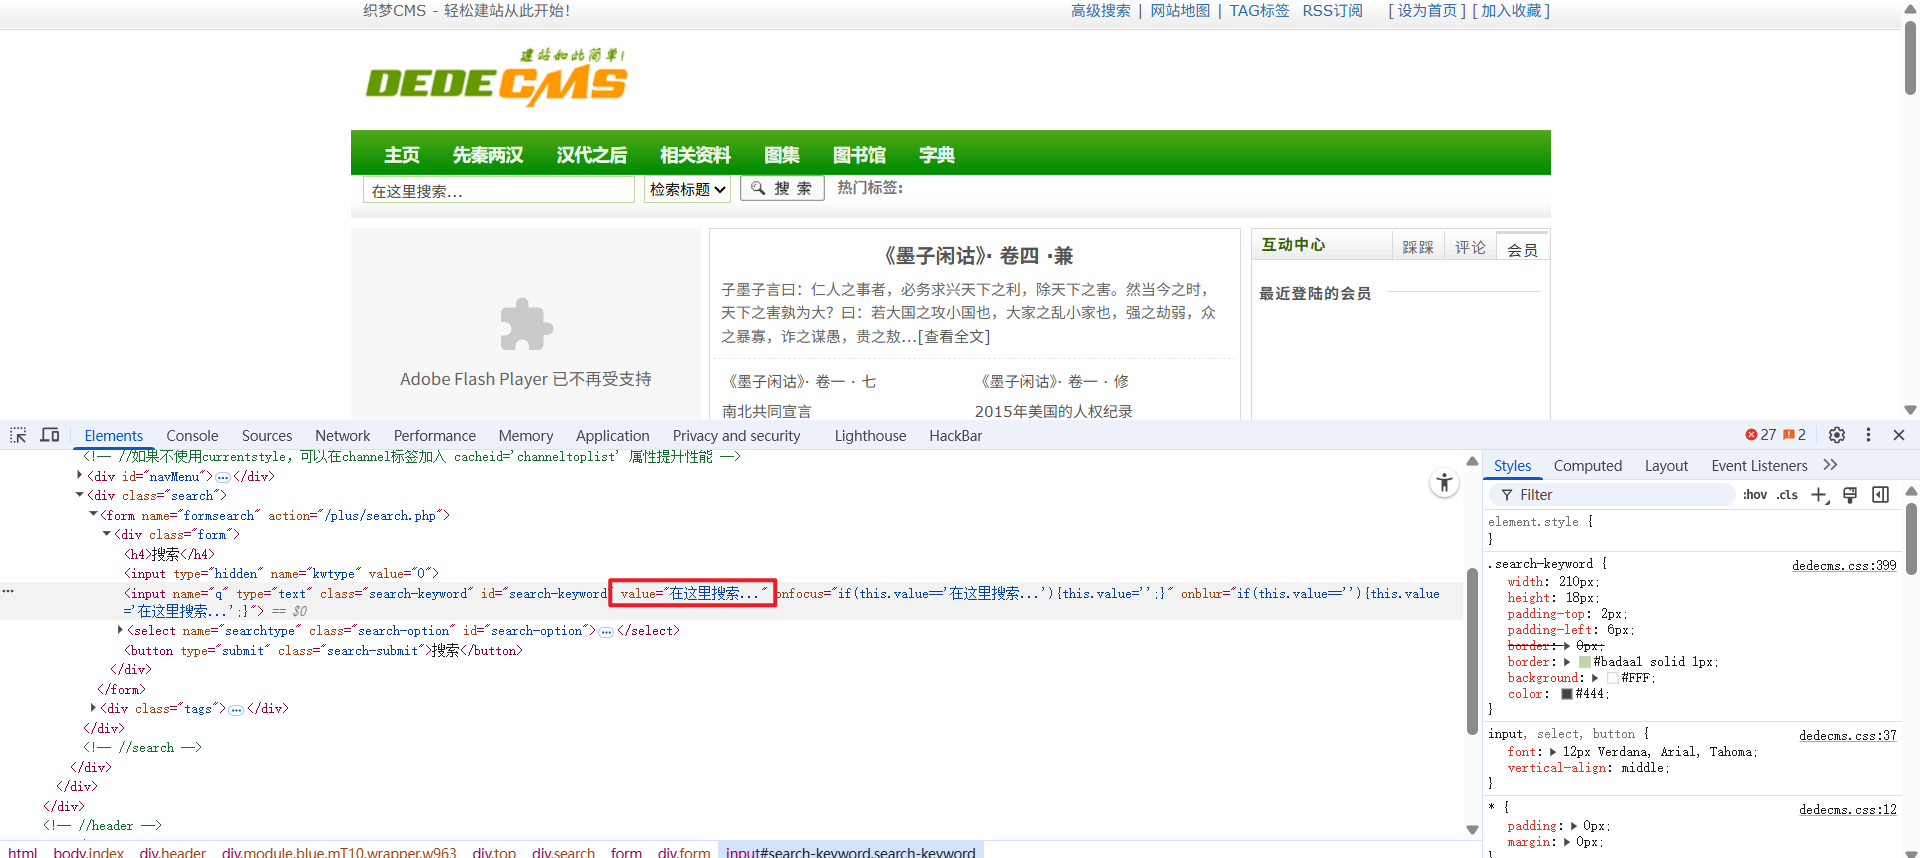Viewport: 1920px width, 858px height.
Task: Open DevTools settings gear
Action: [1837, 435]
